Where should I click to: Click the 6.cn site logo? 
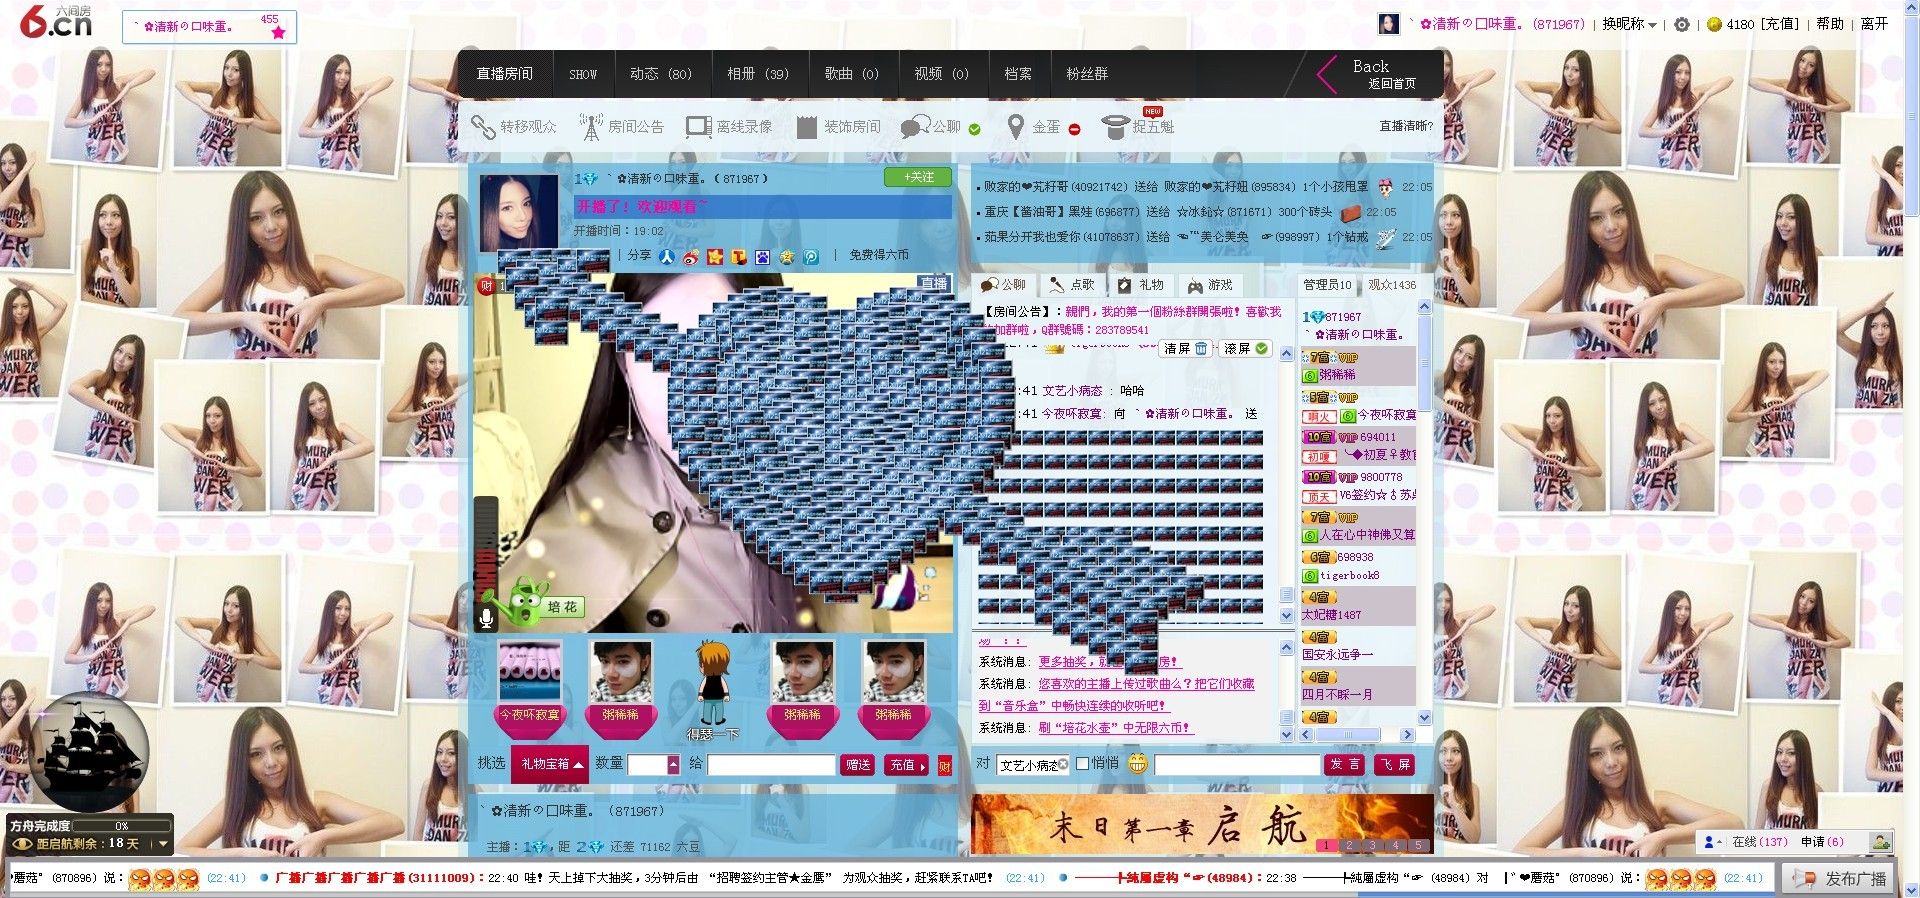click(56, 21)
